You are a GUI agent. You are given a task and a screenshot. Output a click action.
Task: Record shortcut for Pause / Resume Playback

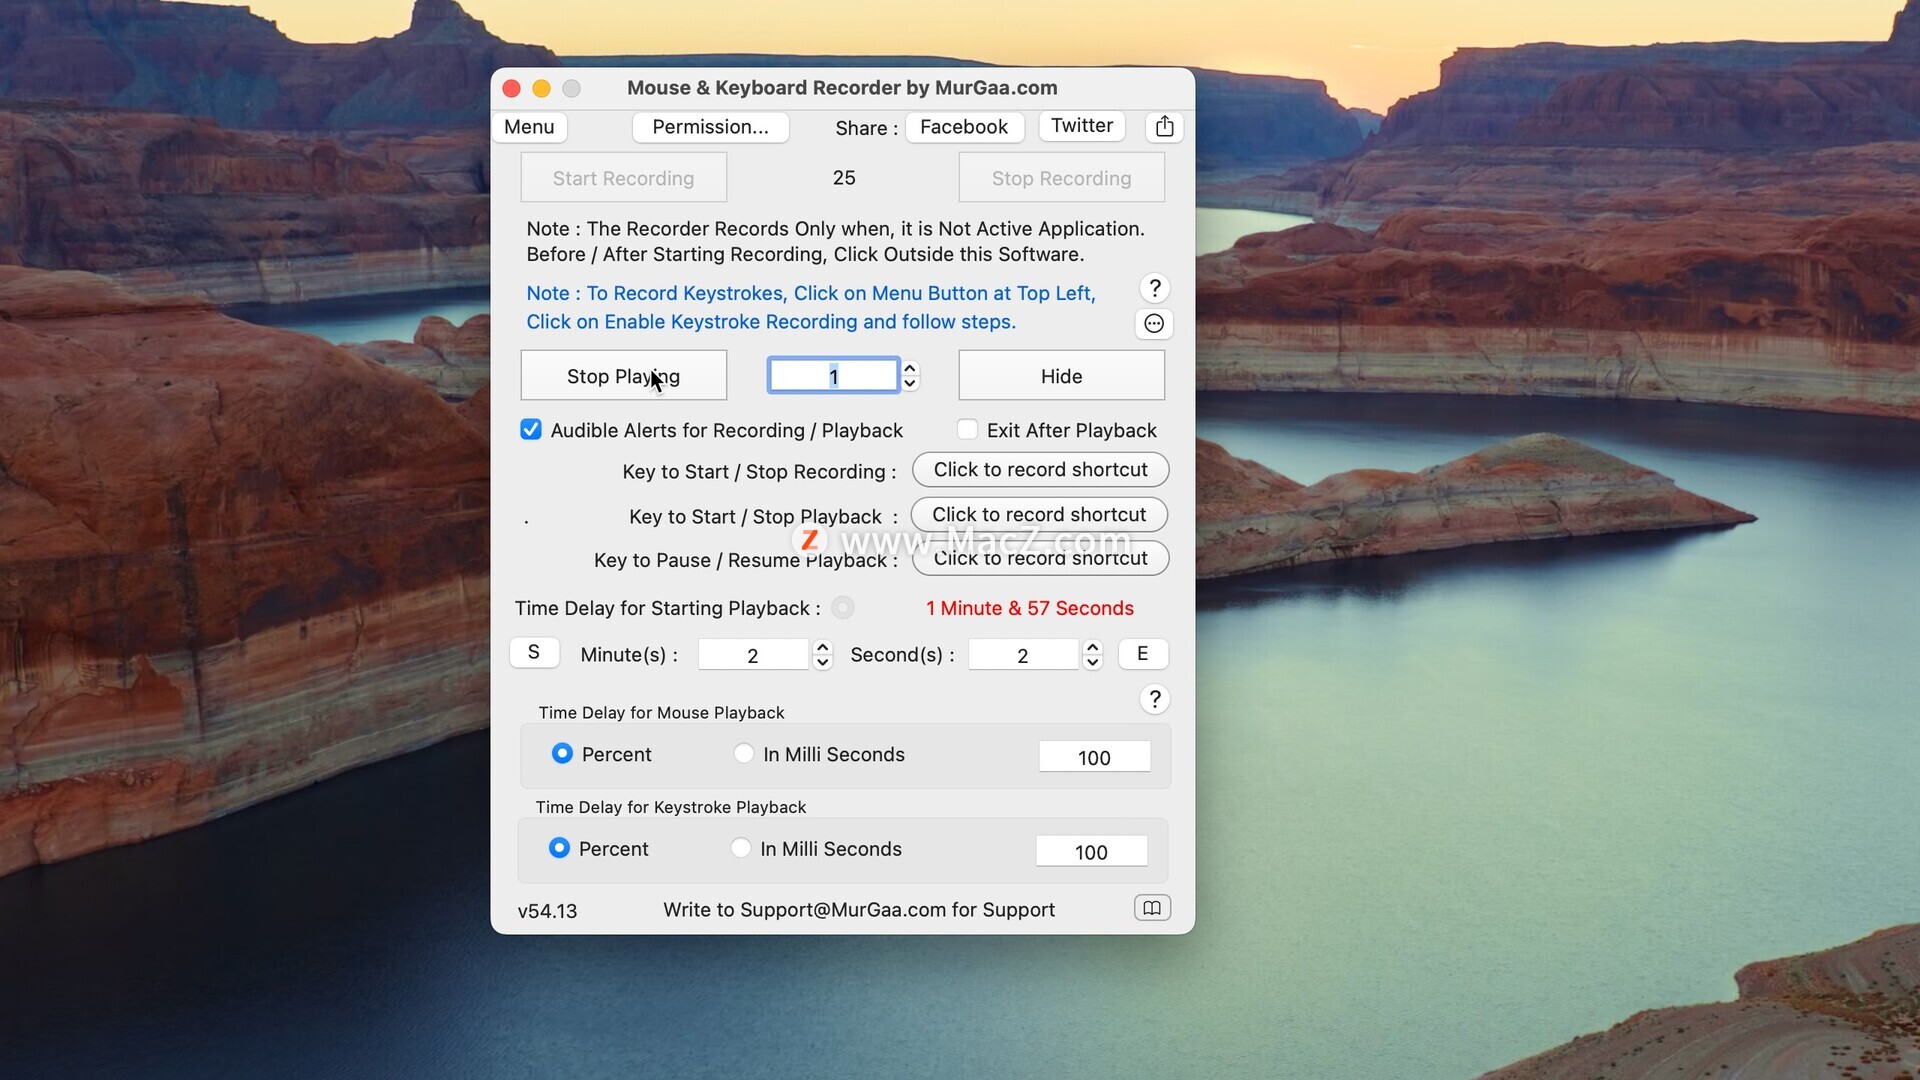1040,558
